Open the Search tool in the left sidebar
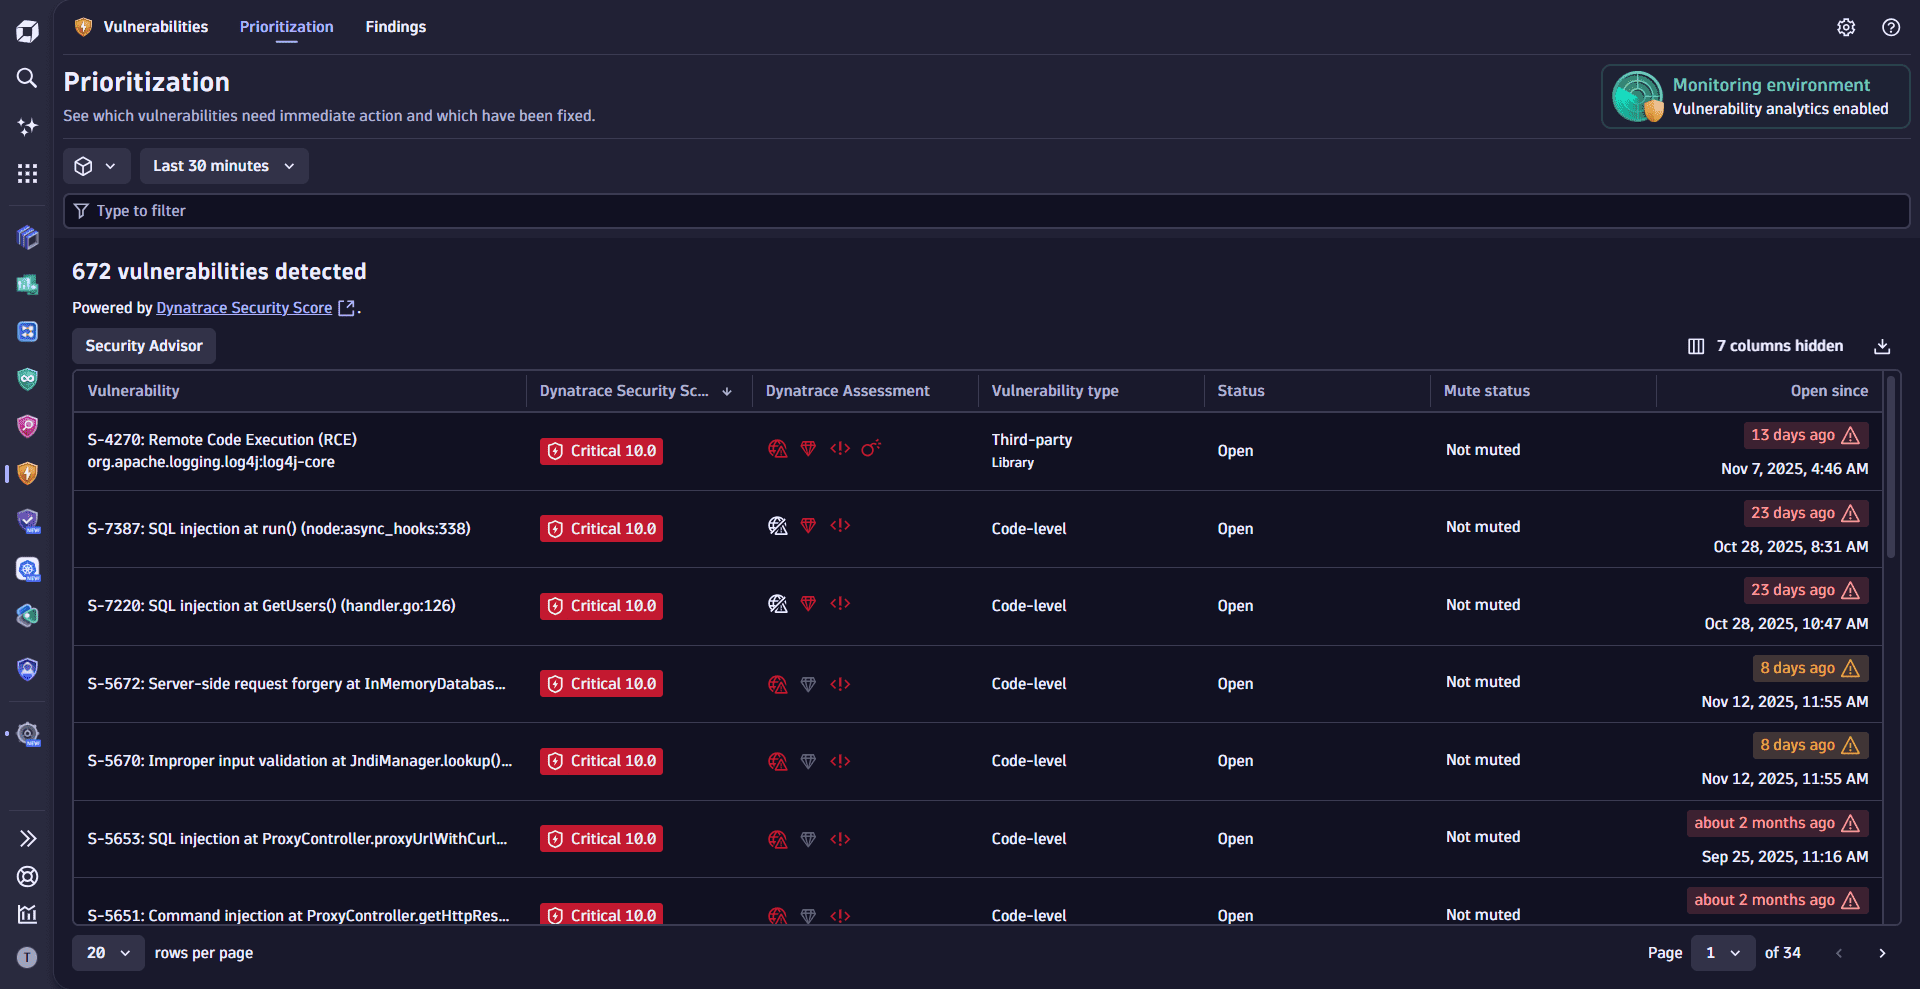The width and height of the screenshot is (1920, 989). [x=27, y=79]
